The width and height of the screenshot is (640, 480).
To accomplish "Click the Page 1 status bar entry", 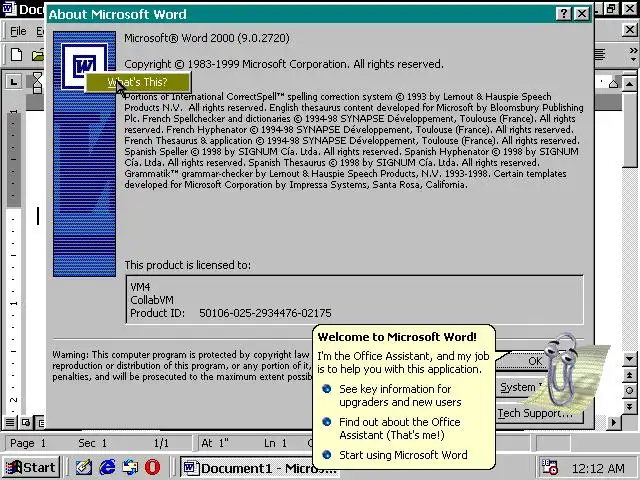I will [28, 443].
